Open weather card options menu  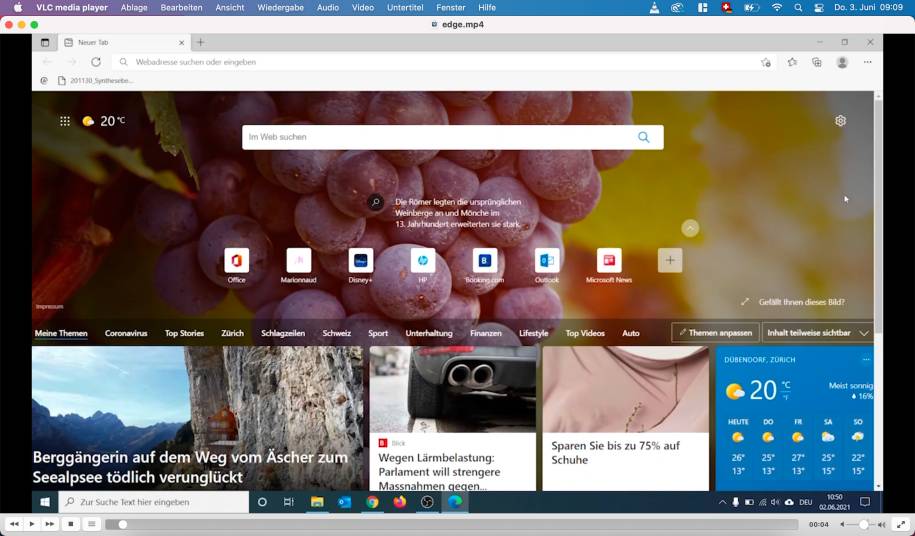pos(866,359)
